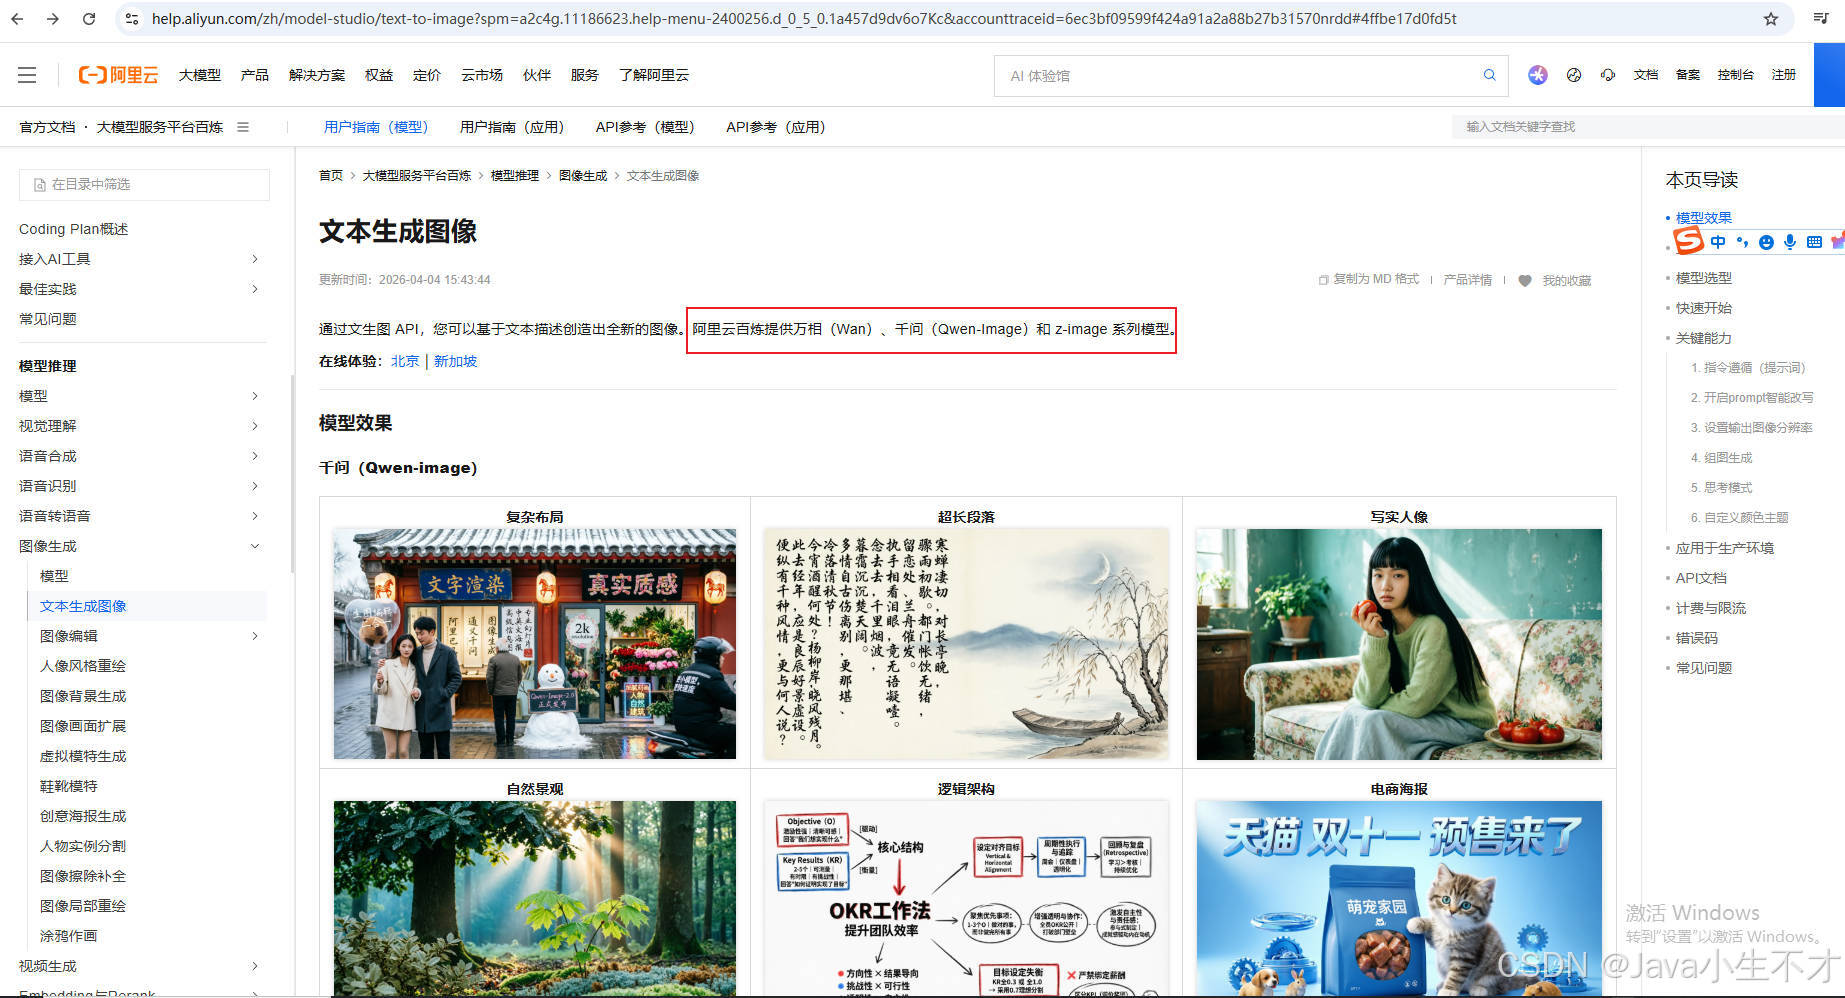The image size is (1845, 998).
Task: Open the 云市场 top menu
Action: pyautogui.click(x=482, y=75)
